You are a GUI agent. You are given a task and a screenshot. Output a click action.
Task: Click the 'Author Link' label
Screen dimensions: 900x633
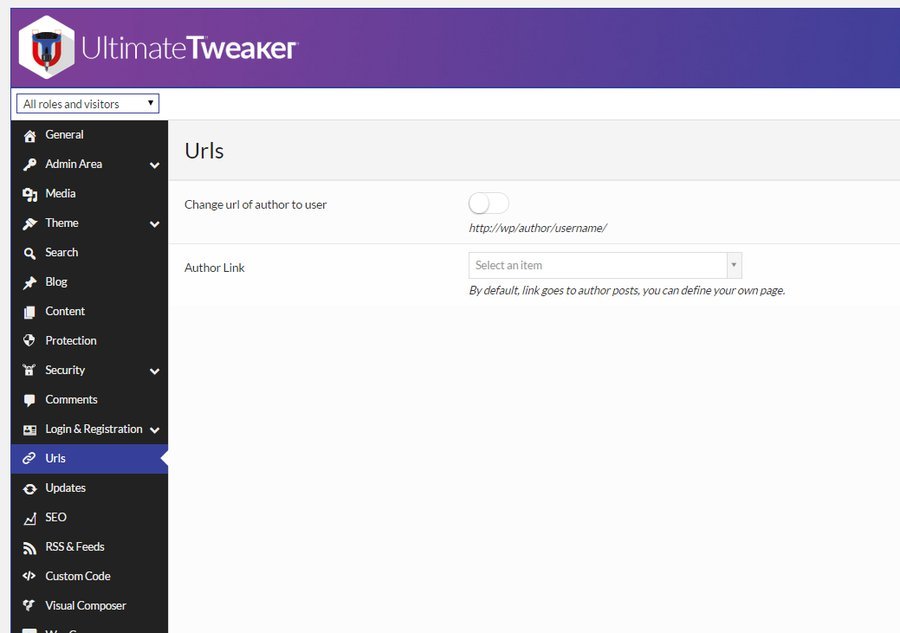(215, 268)
